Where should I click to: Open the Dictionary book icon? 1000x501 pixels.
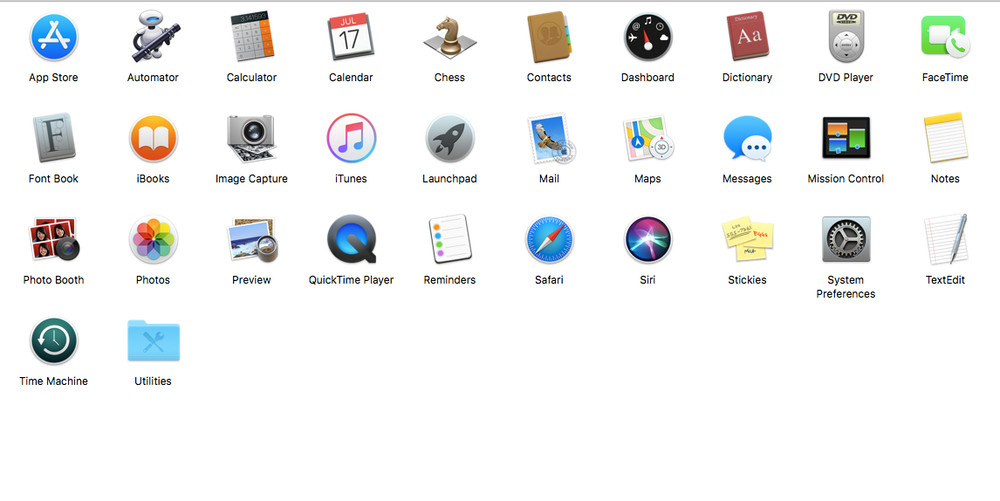click(747, 37)
